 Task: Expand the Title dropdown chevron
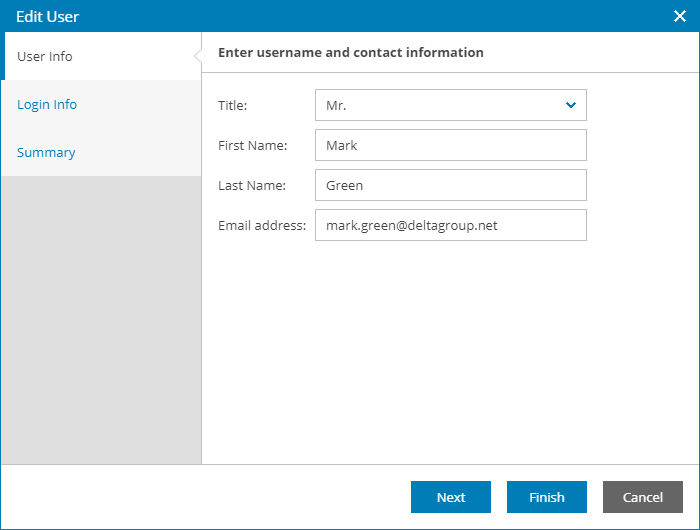(571, 105)
